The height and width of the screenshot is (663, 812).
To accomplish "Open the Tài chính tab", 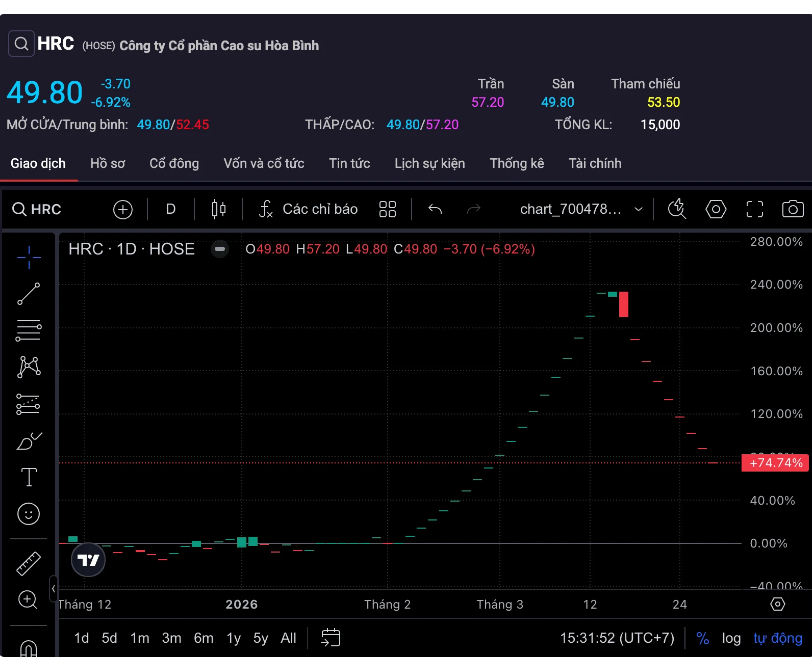I will 595,164.
